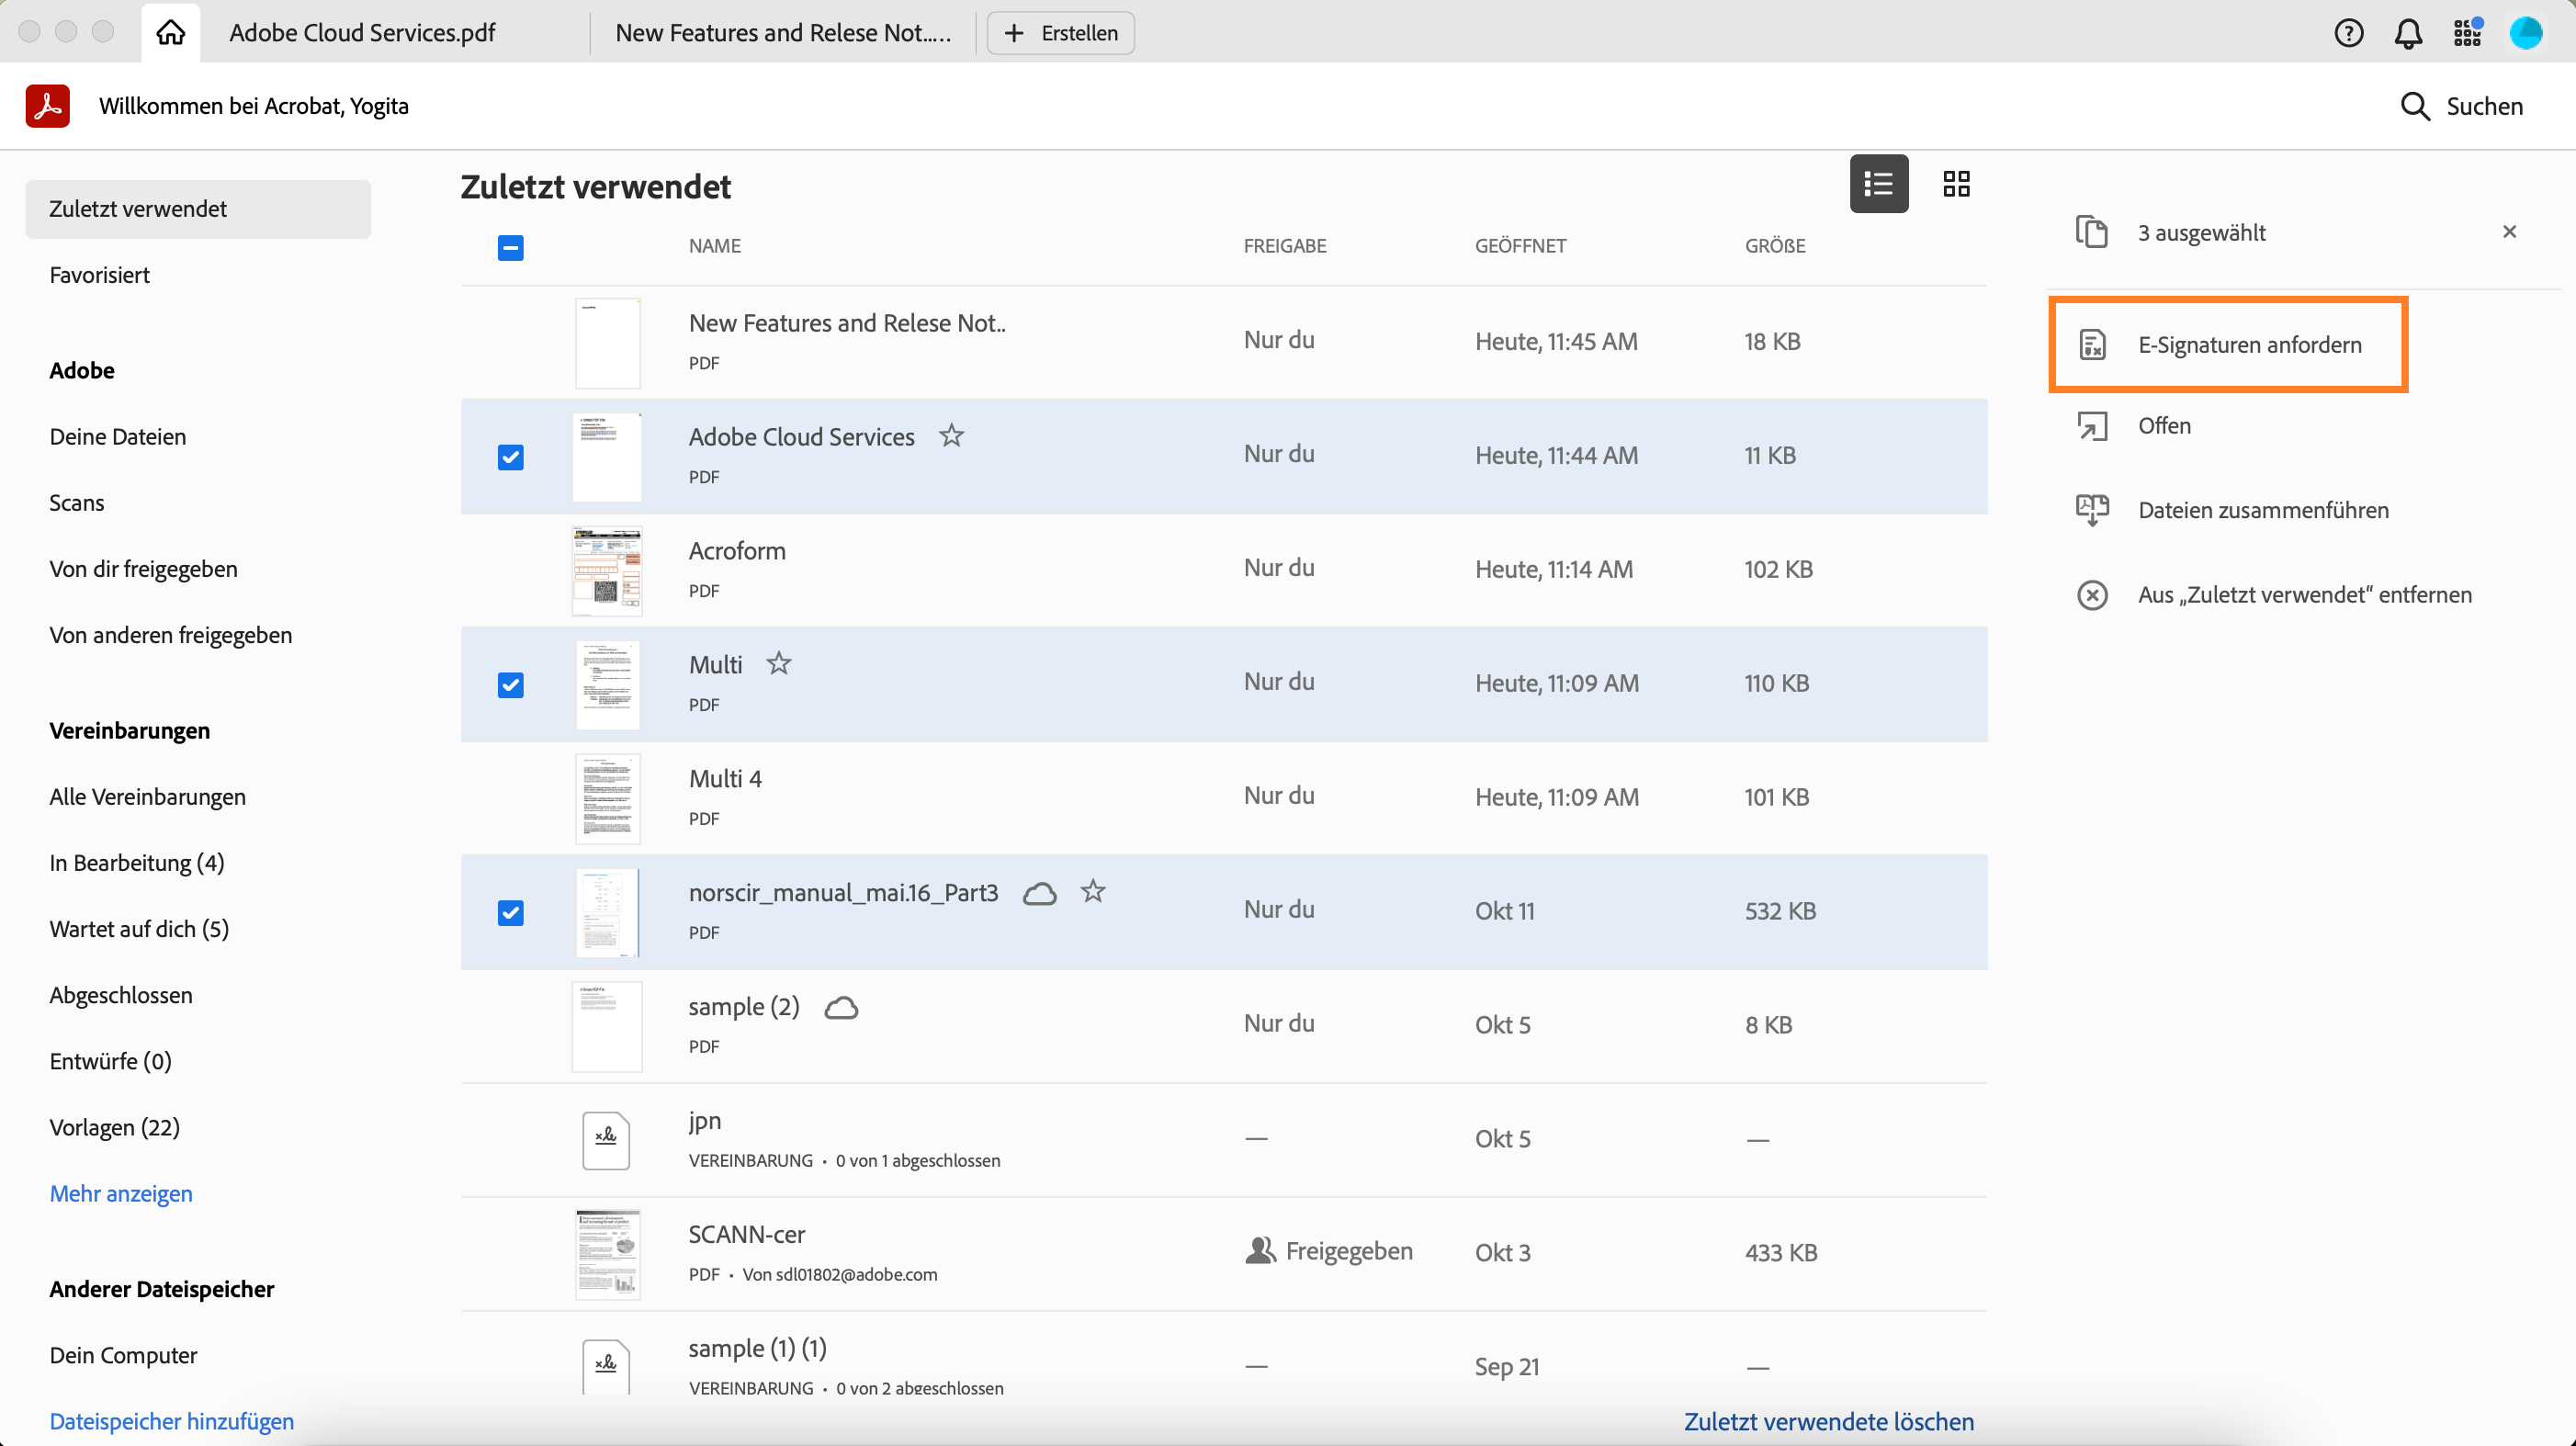Screen dimensions: 2576x1446
Task: Click the Erstellen button
Action: click(1060, 32)
